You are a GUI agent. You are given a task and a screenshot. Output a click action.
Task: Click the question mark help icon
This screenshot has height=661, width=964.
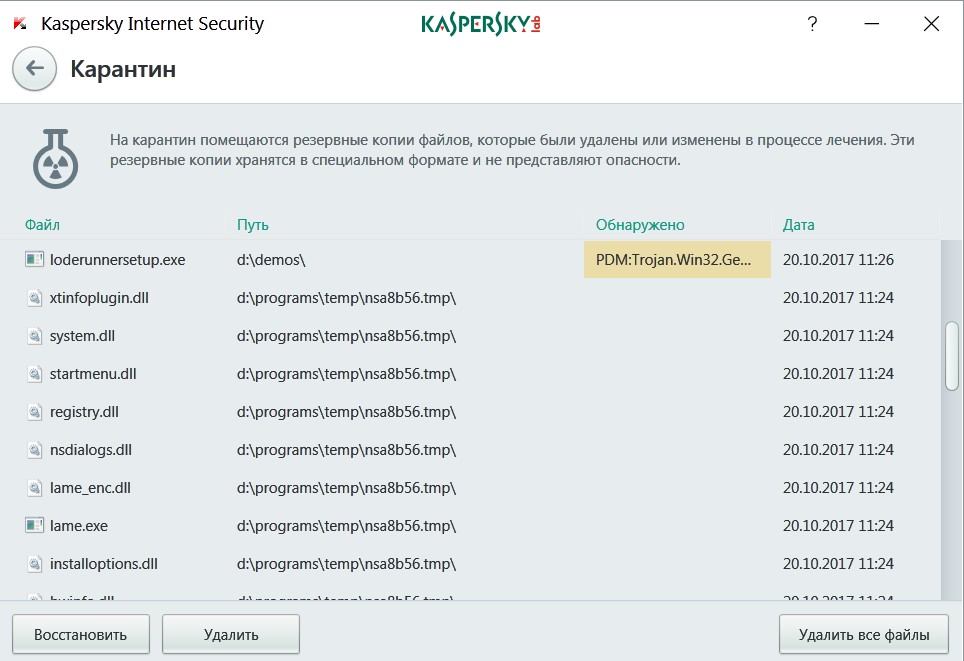tap(813, 25)
